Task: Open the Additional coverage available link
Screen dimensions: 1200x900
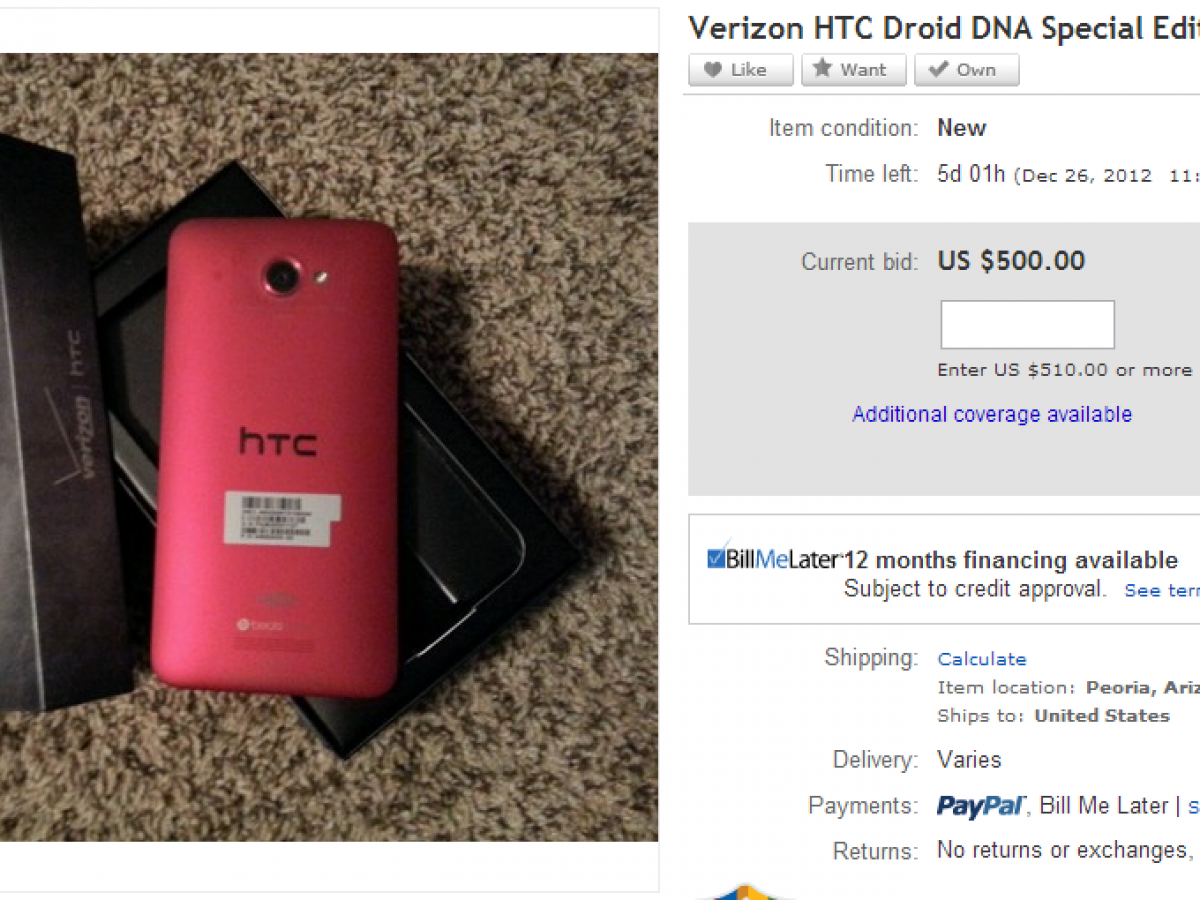Action: click(x=992, y=414)
